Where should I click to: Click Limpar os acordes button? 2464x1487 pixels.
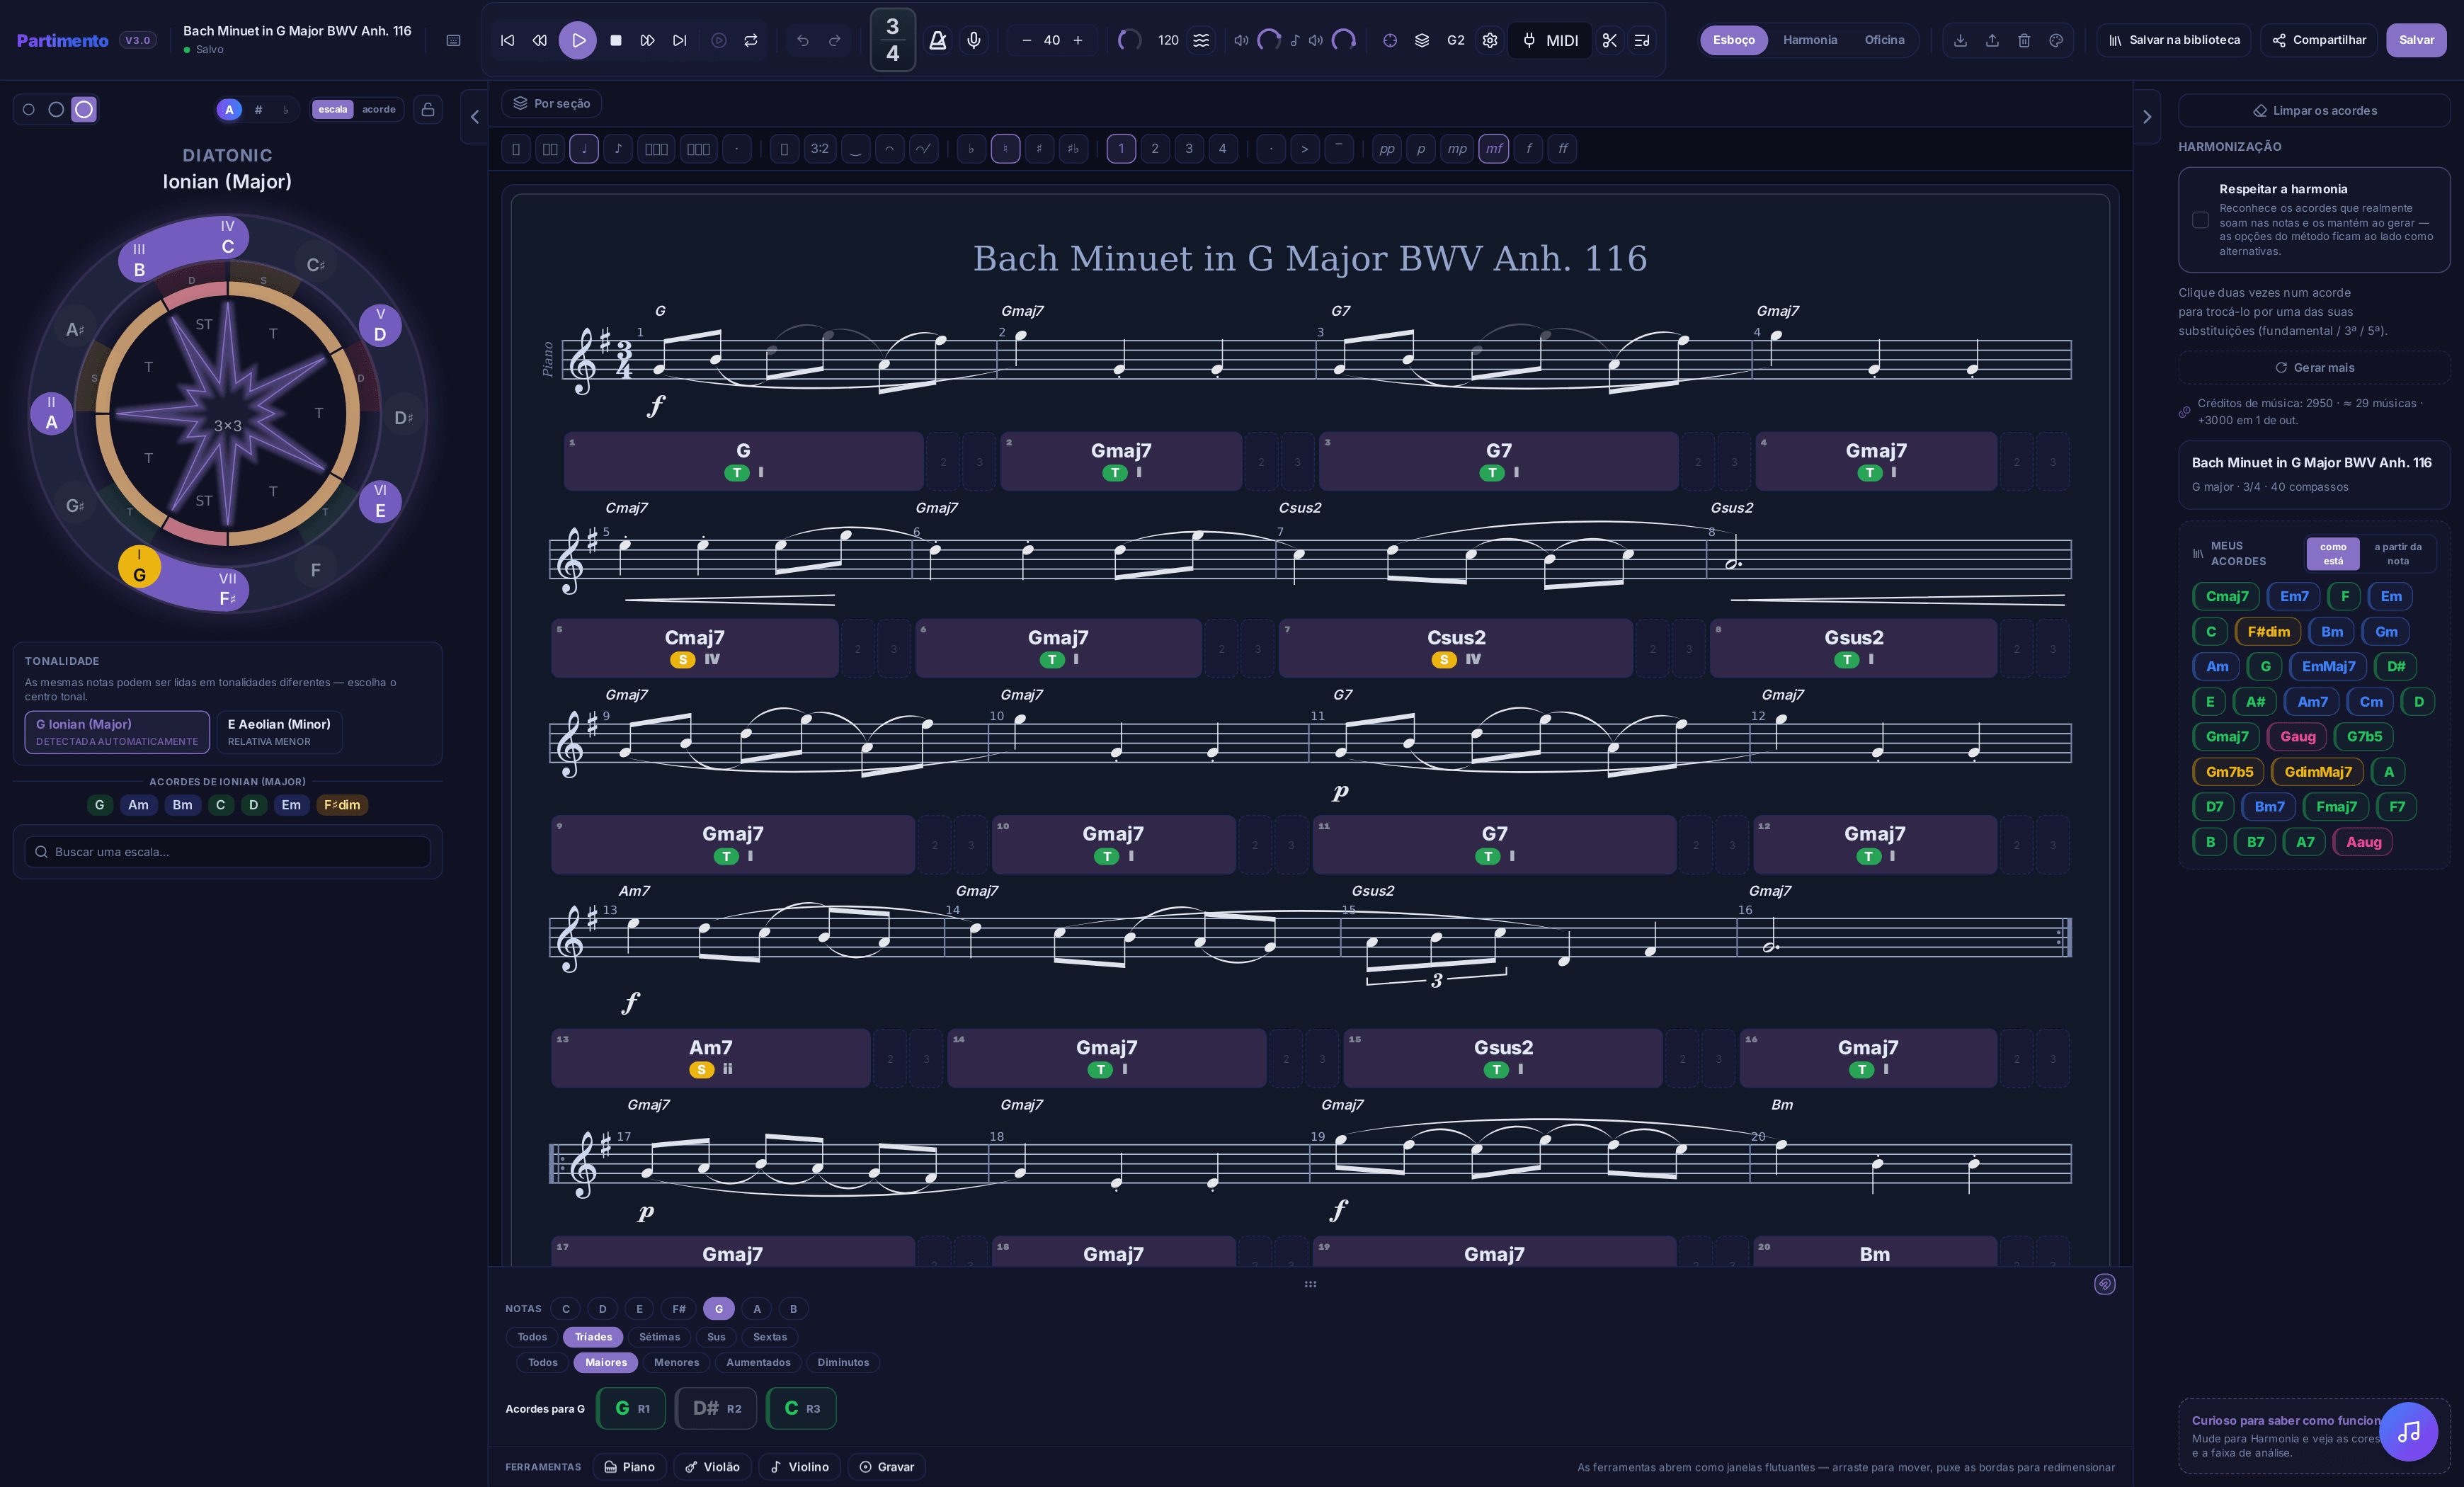(2314, 110)
